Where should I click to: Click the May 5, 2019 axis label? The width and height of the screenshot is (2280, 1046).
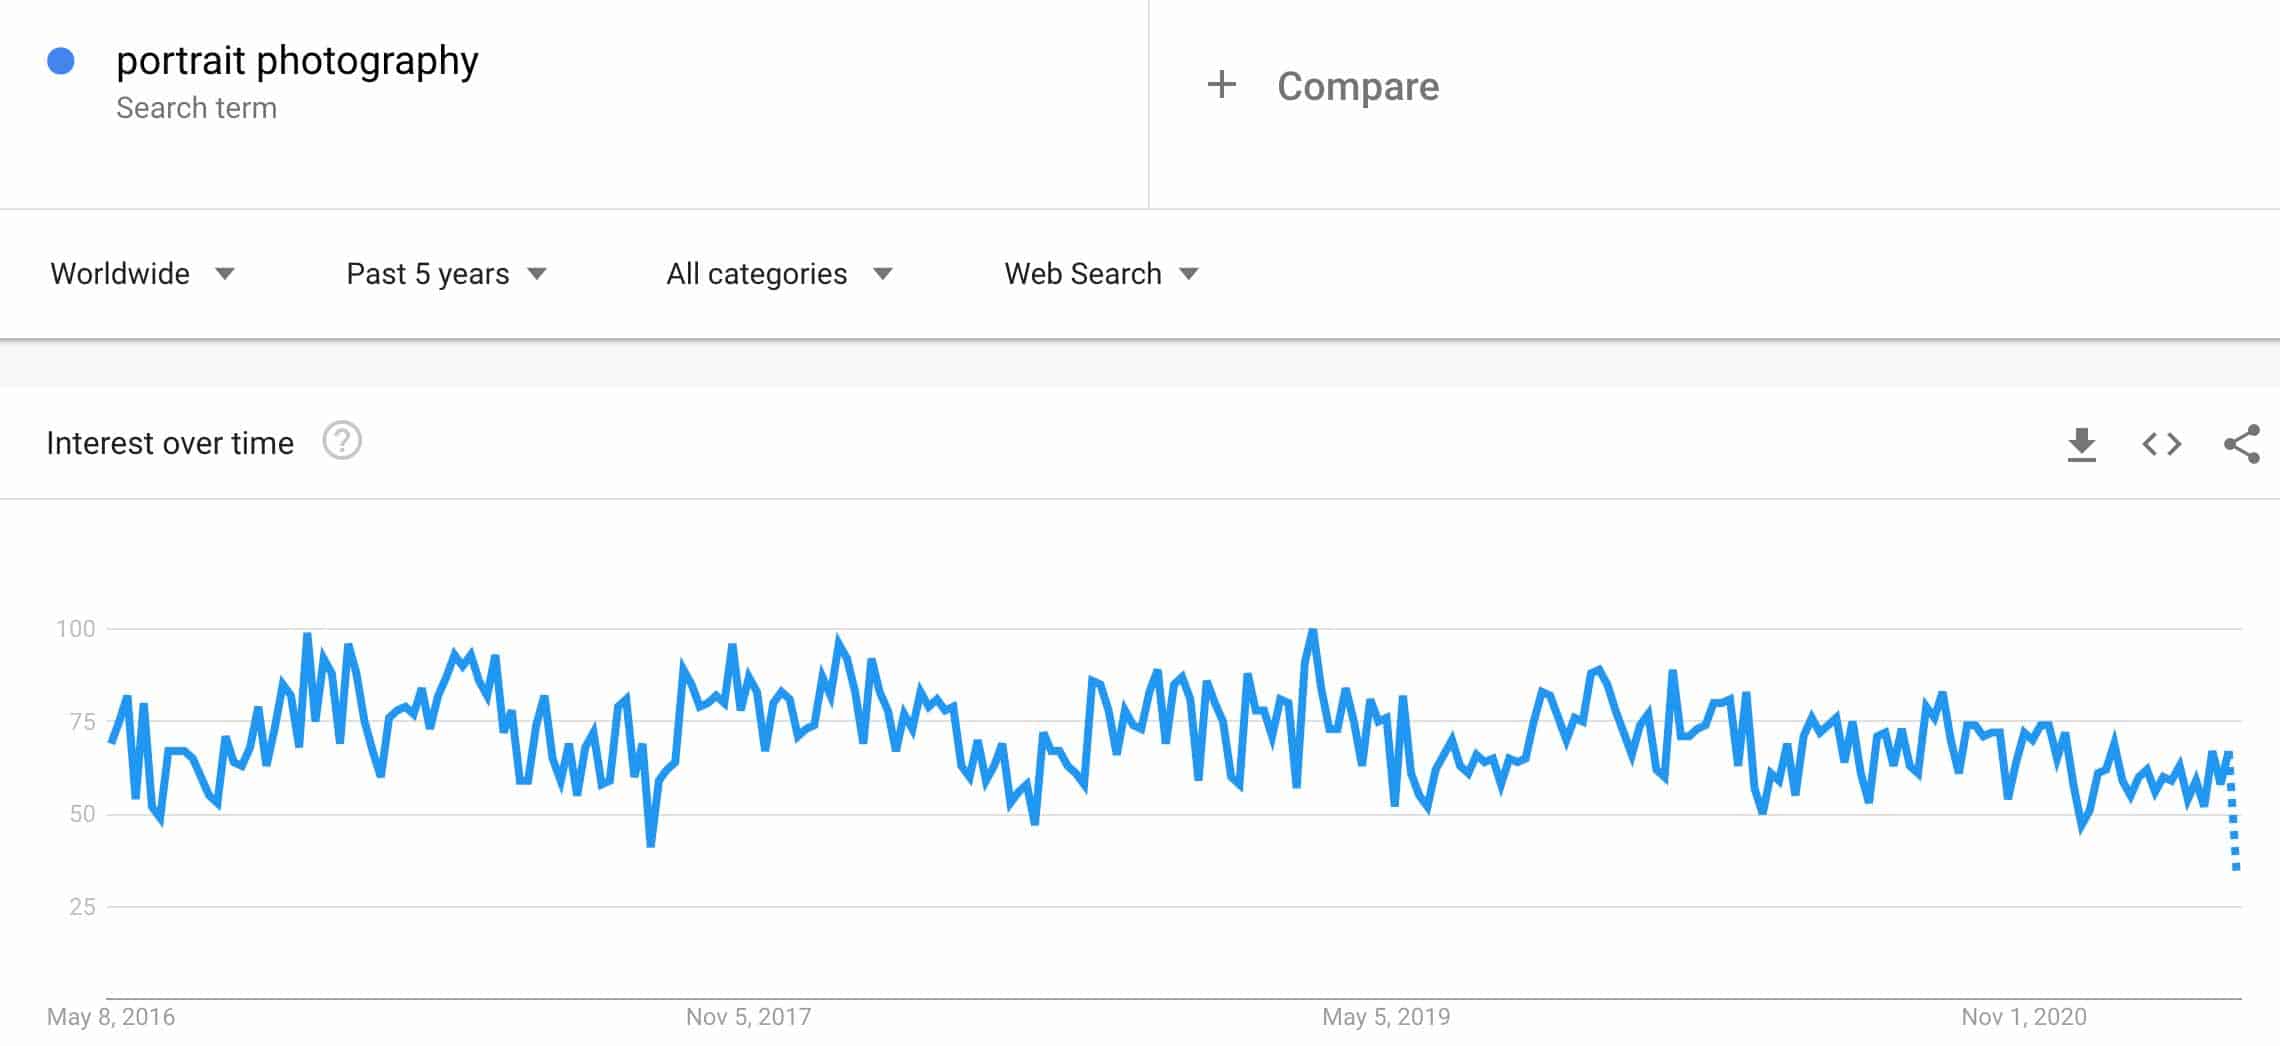(x=1385, y=1017)
